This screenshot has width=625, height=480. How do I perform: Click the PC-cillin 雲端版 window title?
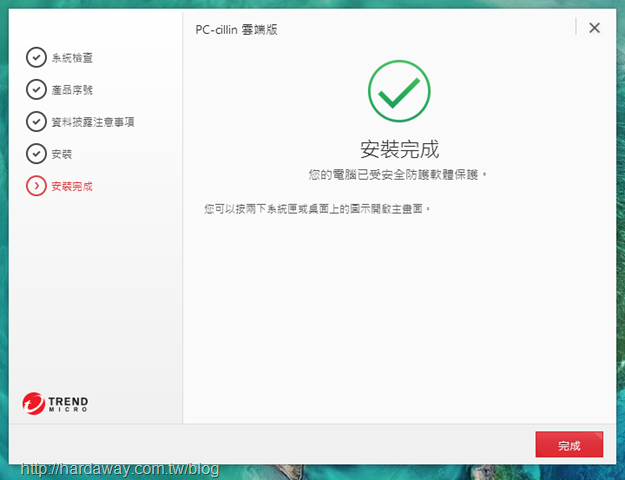tap(236, 30)
